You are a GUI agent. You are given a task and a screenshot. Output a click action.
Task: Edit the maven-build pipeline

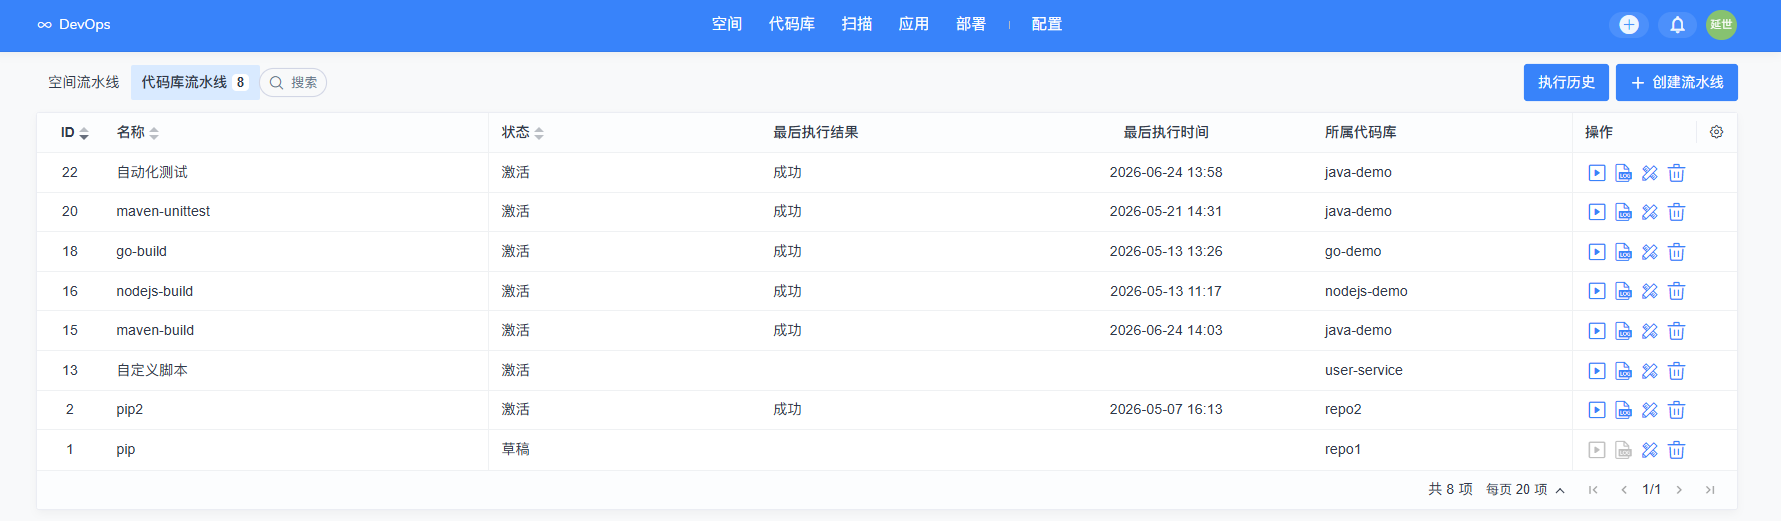[1650, 331]
